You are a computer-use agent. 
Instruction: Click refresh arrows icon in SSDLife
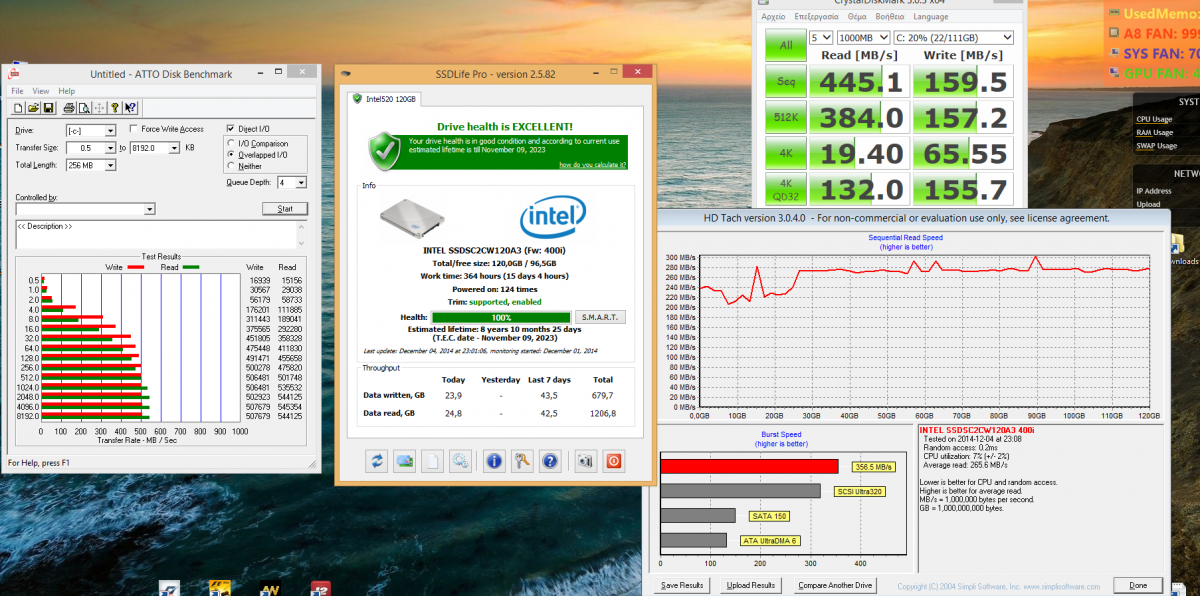(x=377, y=461)
